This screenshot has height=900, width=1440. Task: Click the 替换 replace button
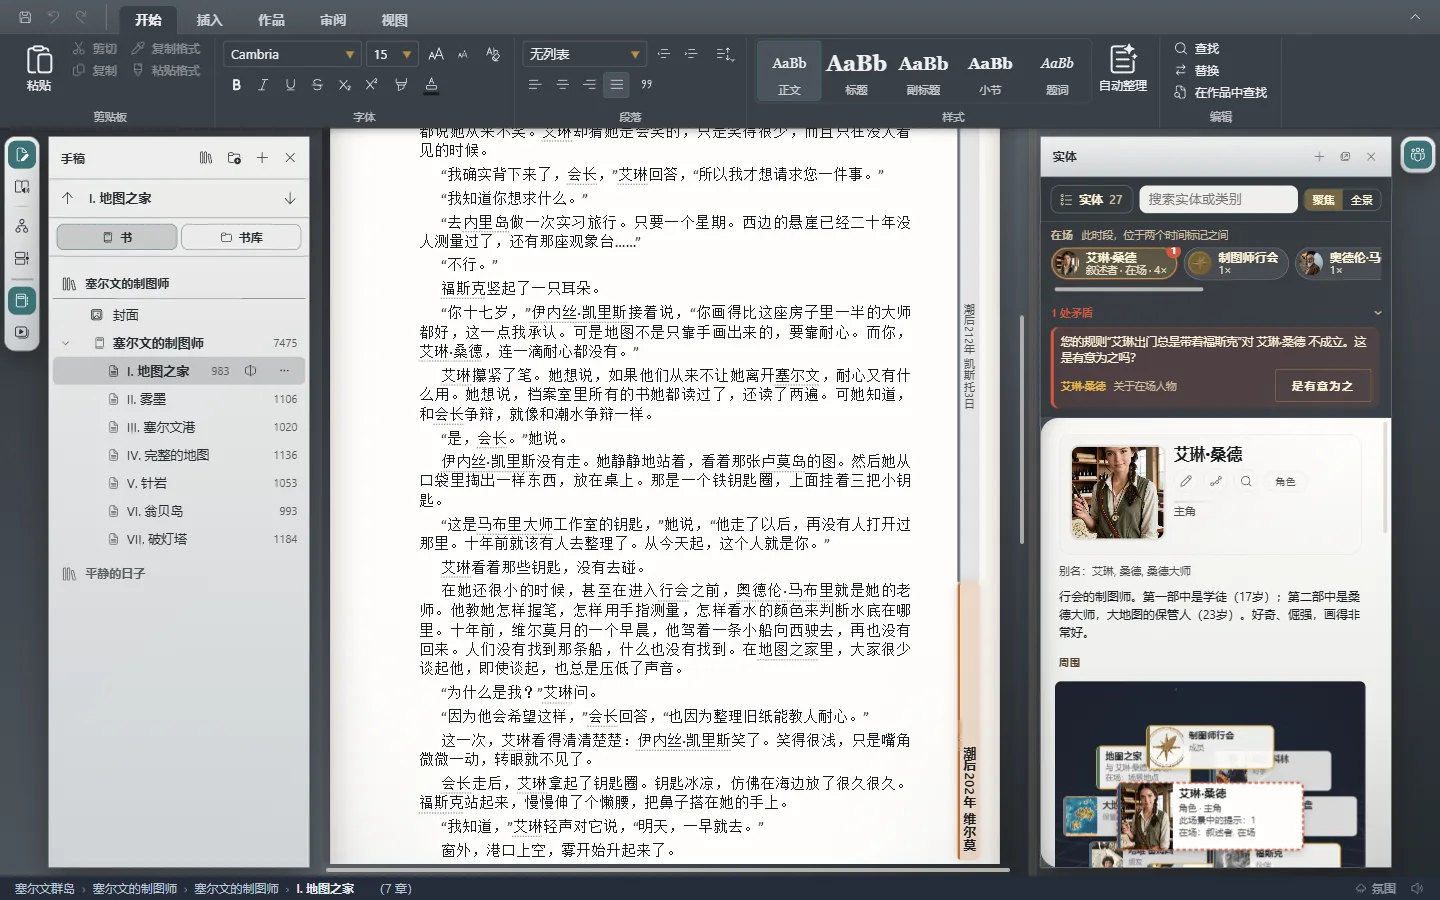1197,70
